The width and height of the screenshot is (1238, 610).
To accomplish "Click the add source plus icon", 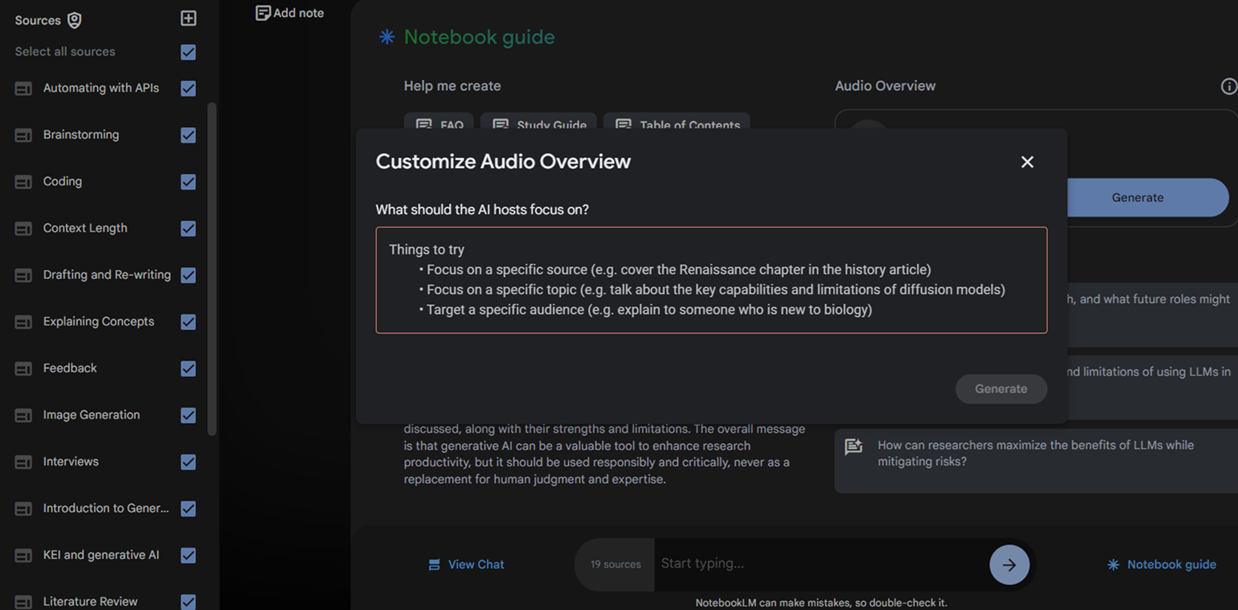I will (x=188, y=18).
